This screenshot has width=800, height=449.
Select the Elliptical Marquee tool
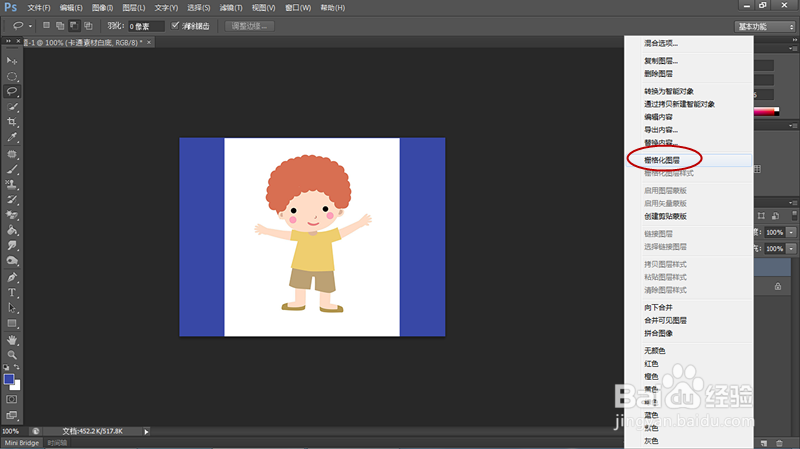tap(12, 77)
